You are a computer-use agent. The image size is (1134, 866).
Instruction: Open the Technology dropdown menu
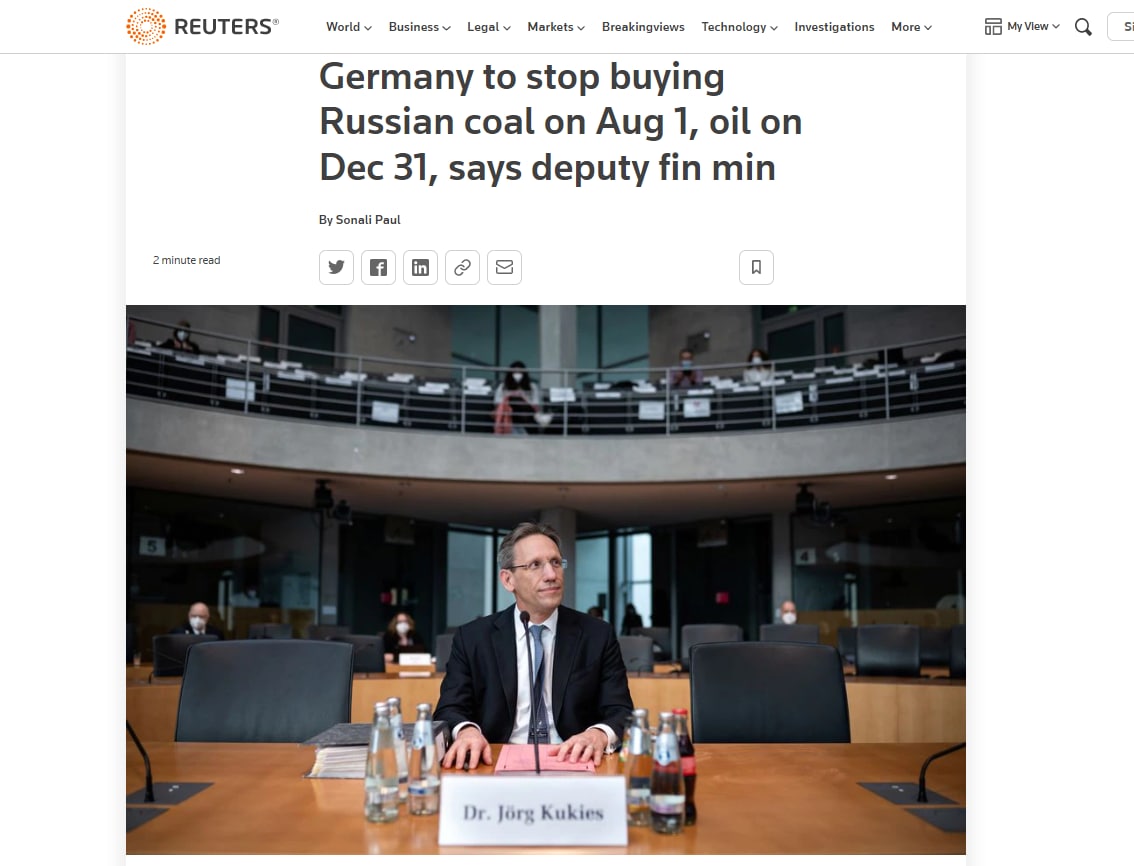739,27
